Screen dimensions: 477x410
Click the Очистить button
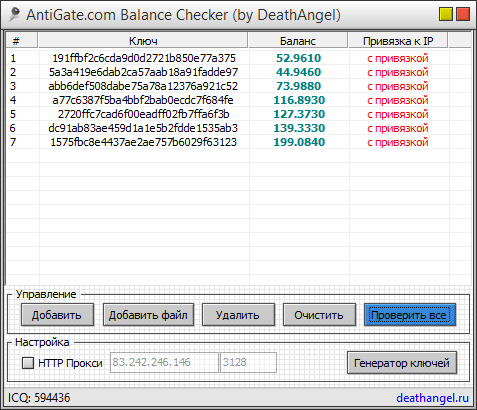point(319,315)
